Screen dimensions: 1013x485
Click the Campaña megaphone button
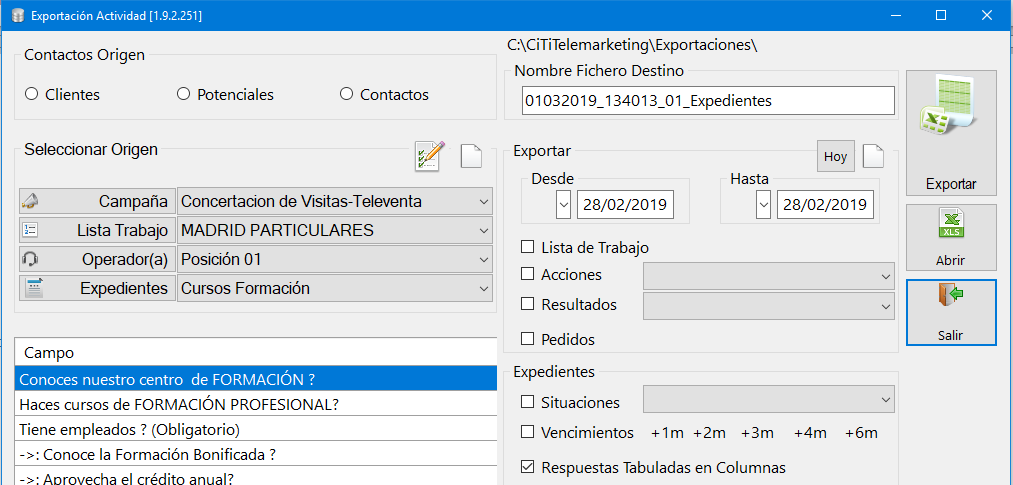coord(98,201)
